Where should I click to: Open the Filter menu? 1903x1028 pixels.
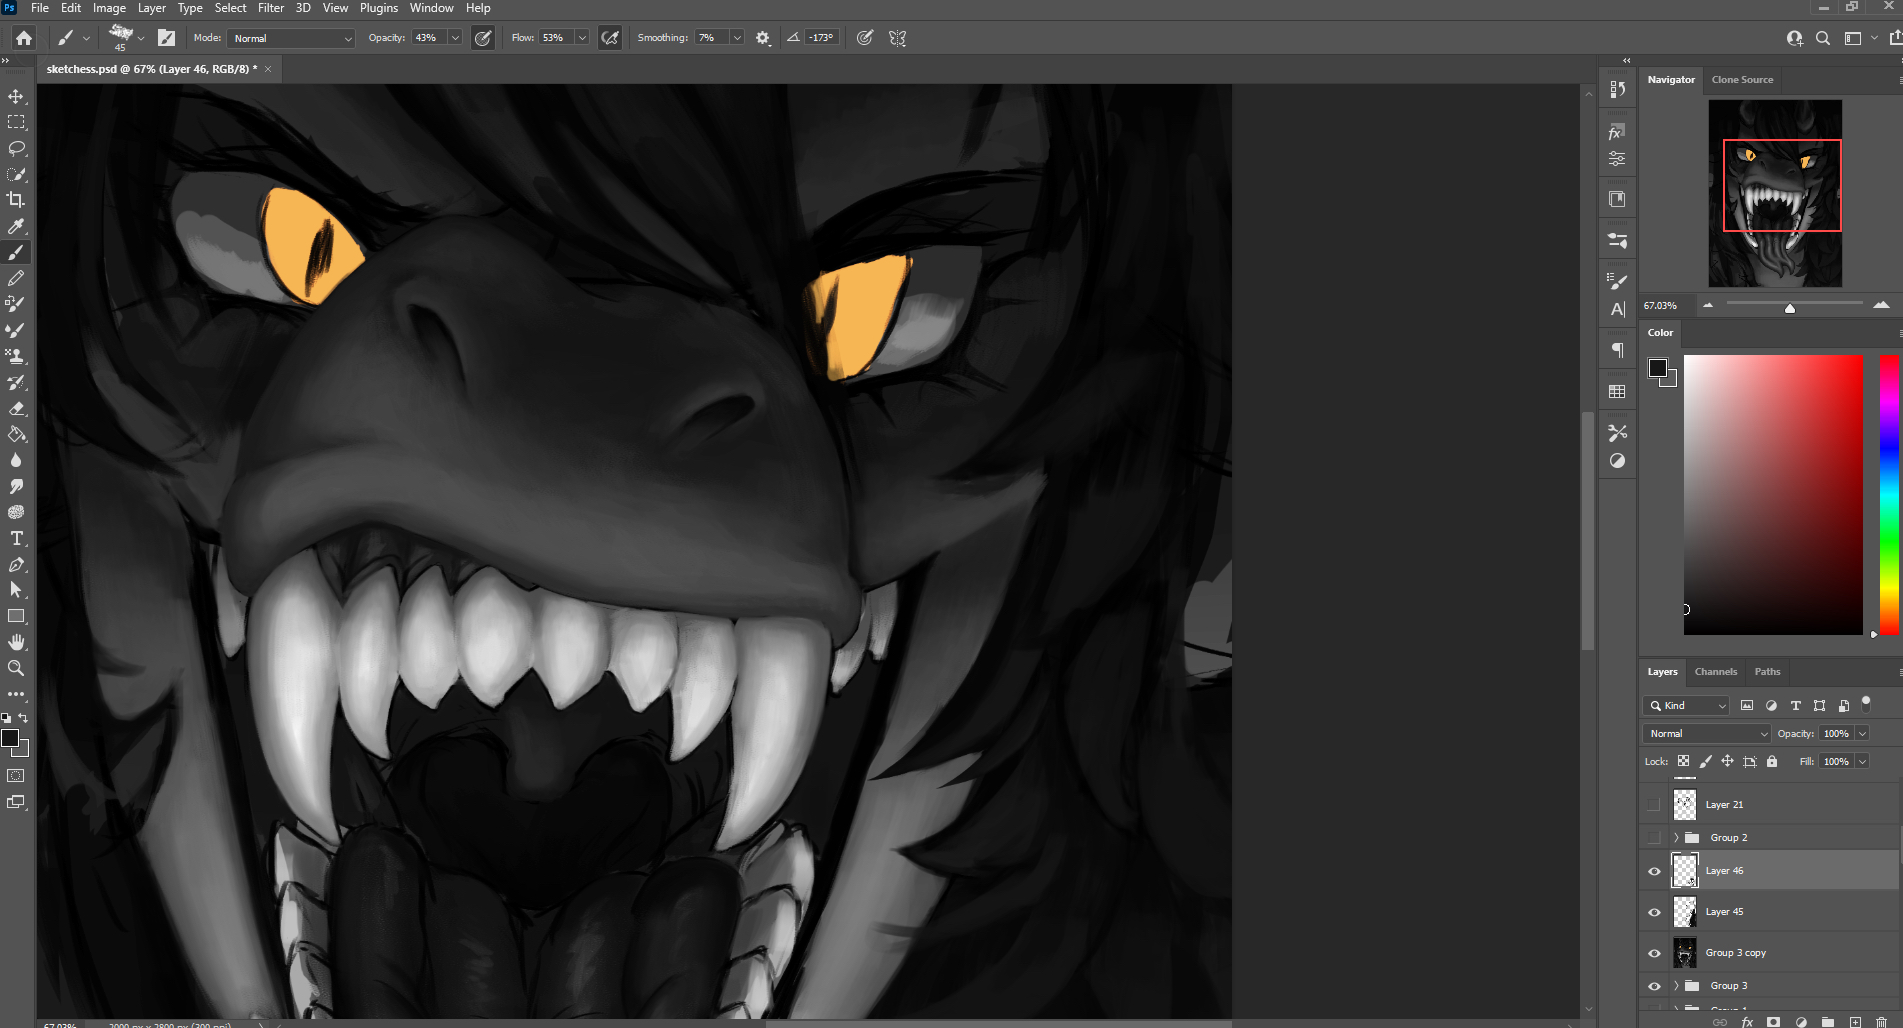tap(271, 8)
